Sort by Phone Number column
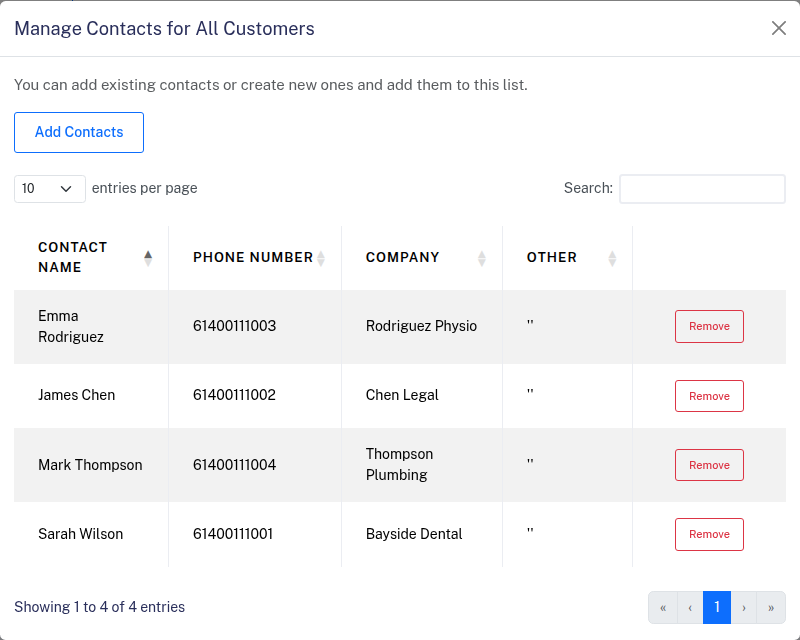Viewport: 800px width, 640px height. [x=254, y=257]
